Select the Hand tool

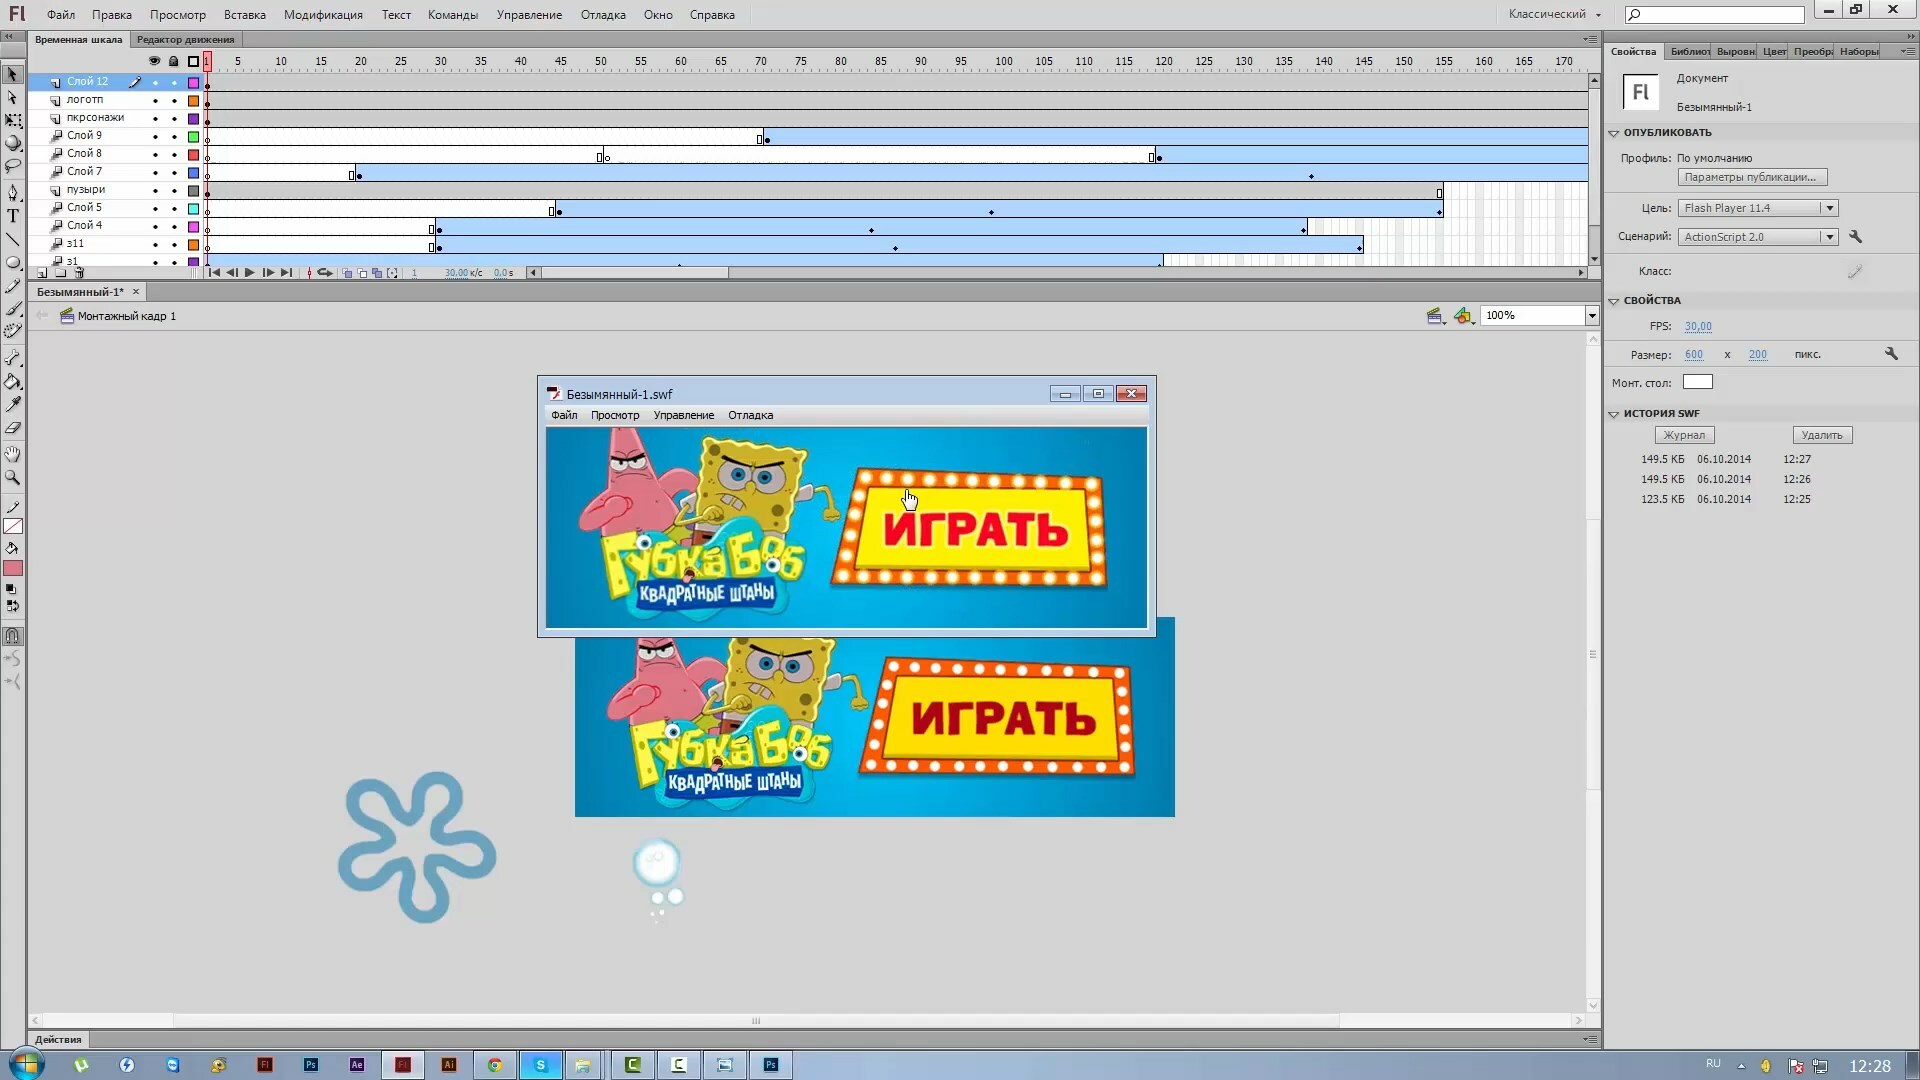[x=12, y=455]
